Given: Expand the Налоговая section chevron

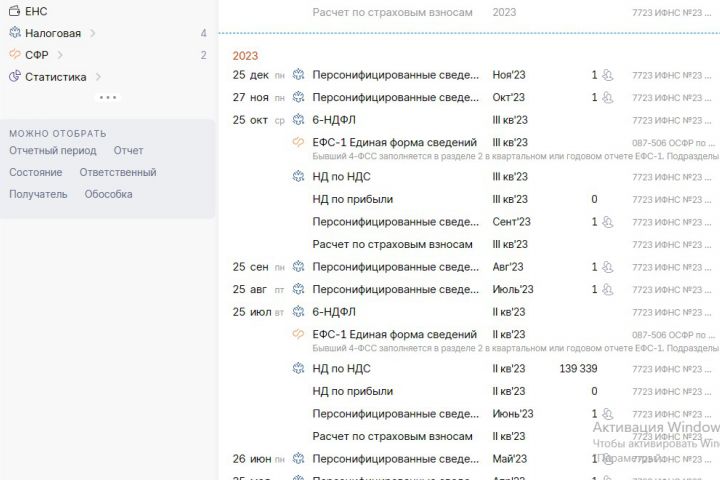Looking at the screenshot, I should pos(92,33).
